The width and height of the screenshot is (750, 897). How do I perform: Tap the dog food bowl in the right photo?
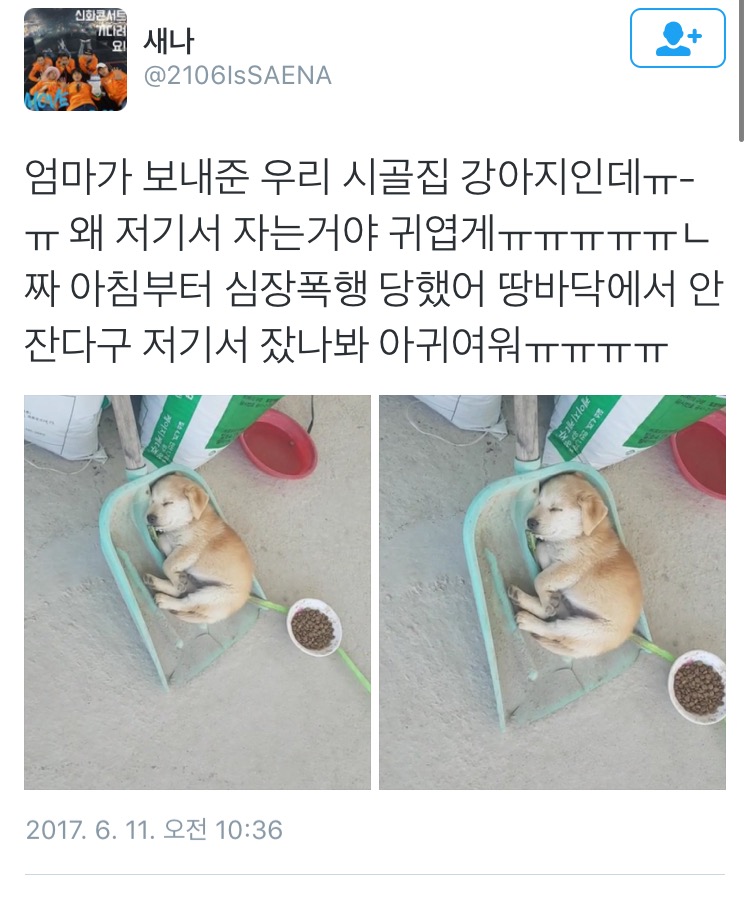tap(697, 687)
